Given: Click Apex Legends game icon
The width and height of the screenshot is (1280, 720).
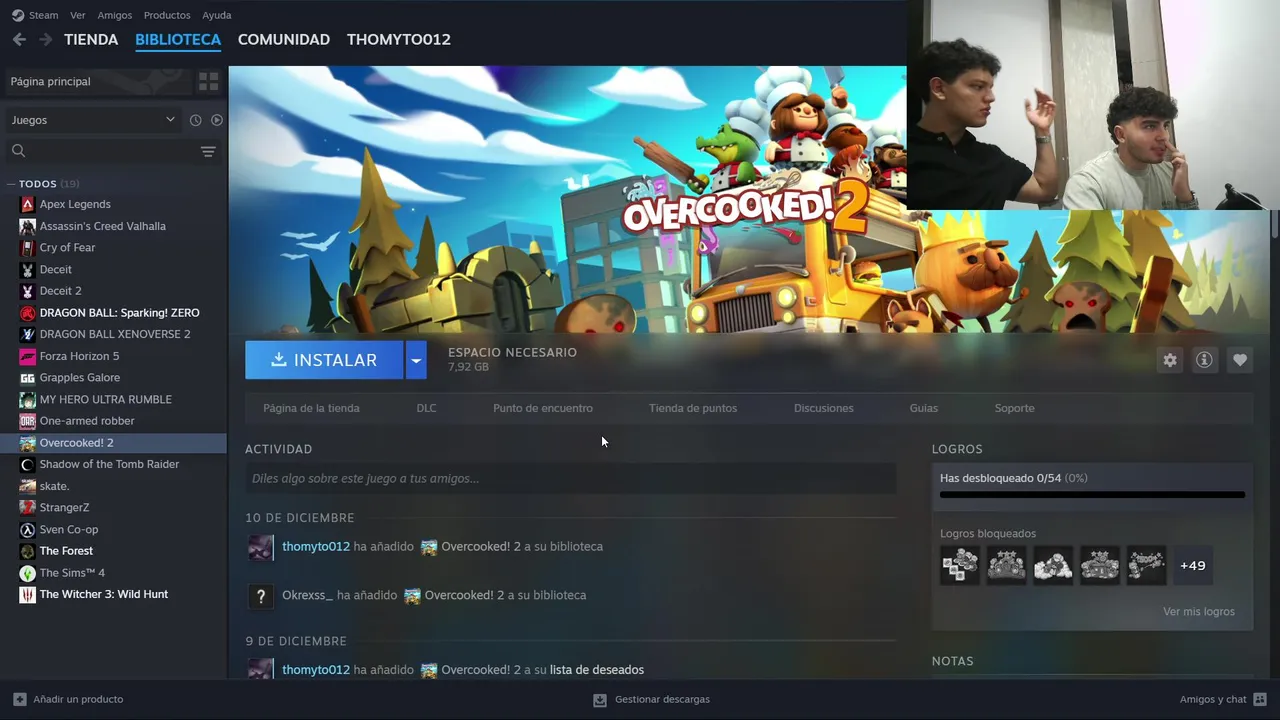Looking at the screenshot, I should pos(28,204).
